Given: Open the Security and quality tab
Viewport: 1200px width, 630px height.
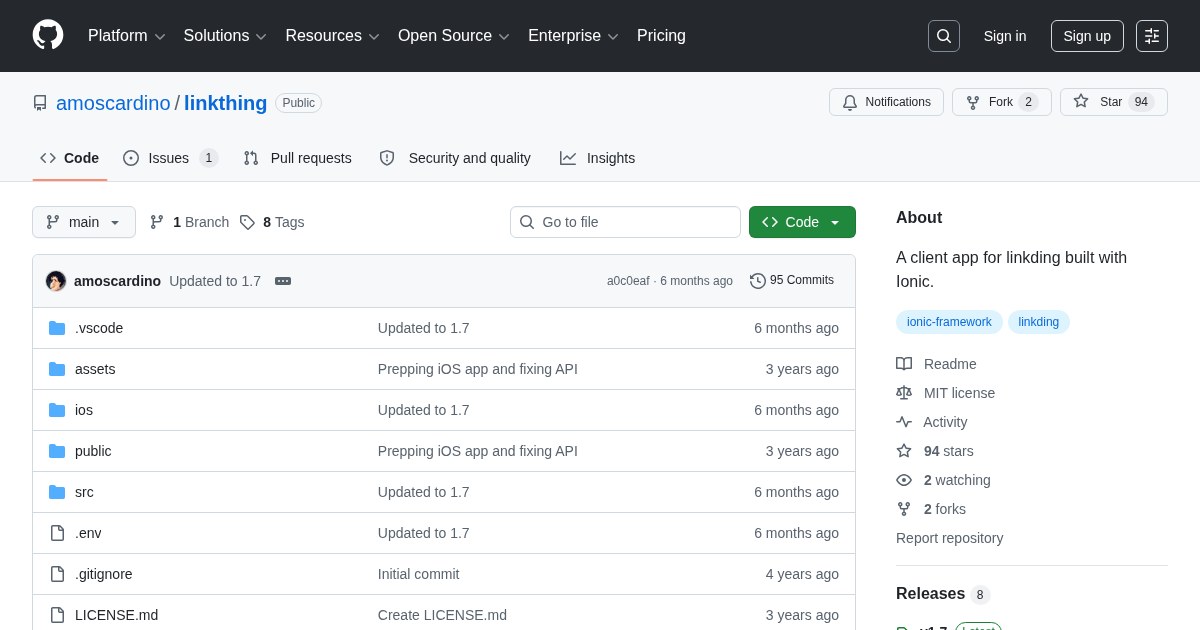Looking at the screenshot, I should point(455,158).
